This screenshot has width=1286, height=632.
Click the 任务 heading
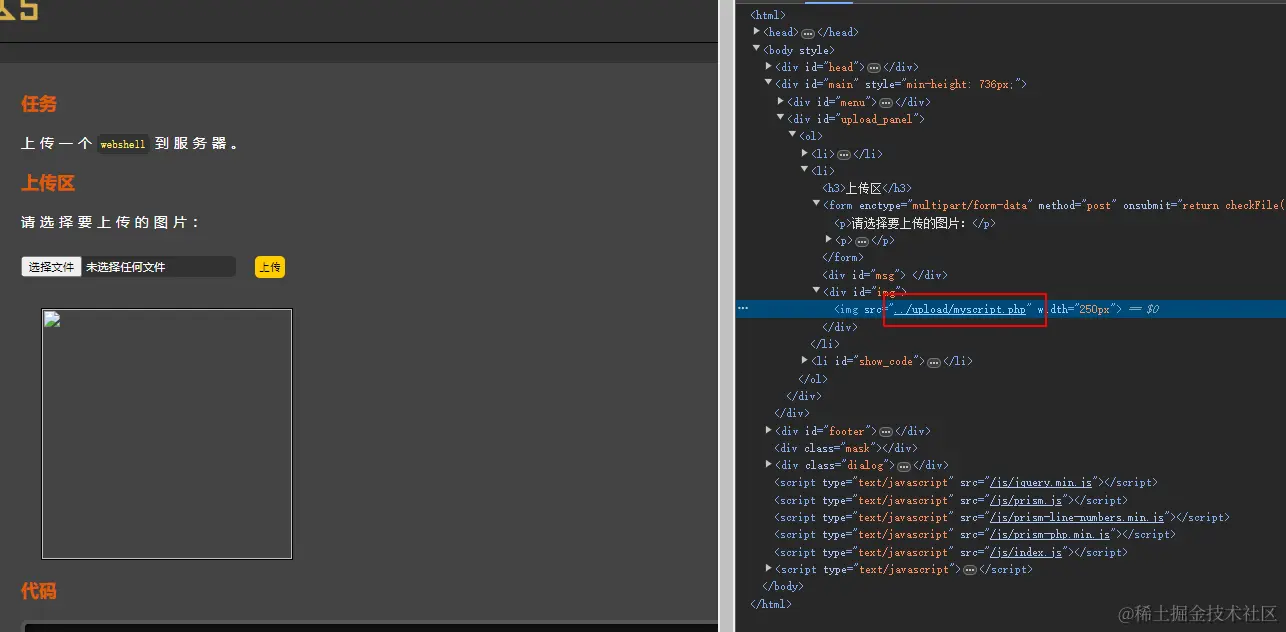pyautogui.click(x=39, y=104)
